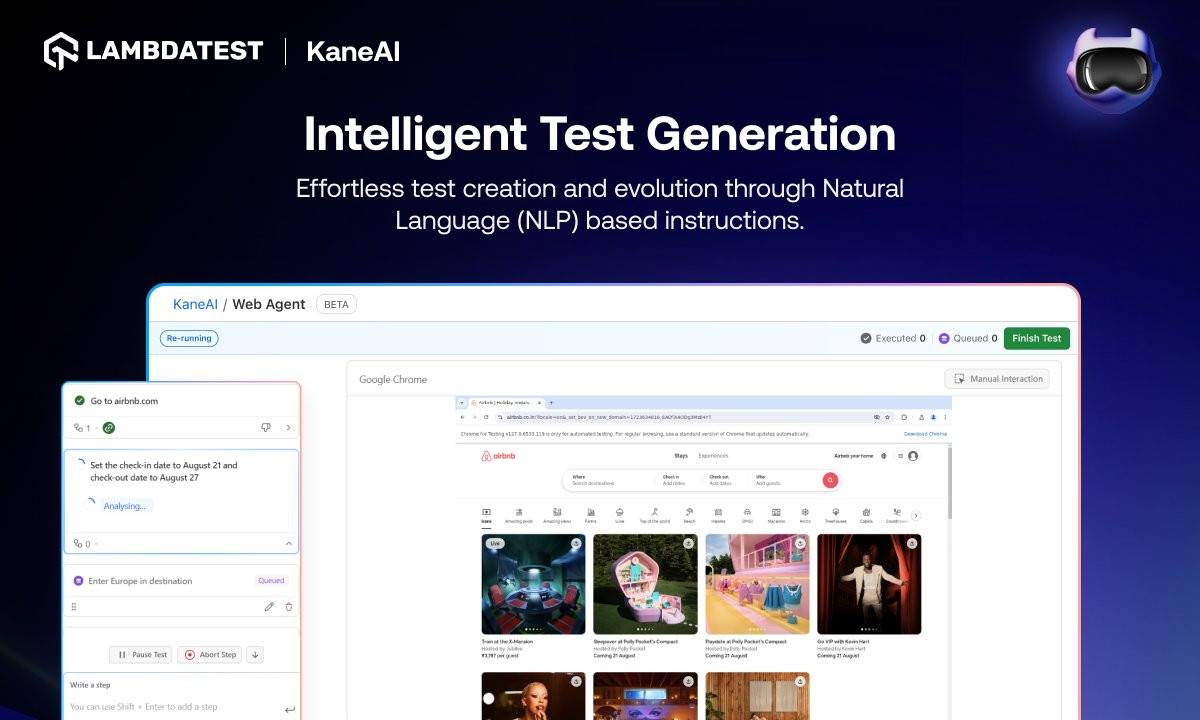The image size is (1200, 720).
Task: Click the Manual Interaction button
Action: pos(997,379)
